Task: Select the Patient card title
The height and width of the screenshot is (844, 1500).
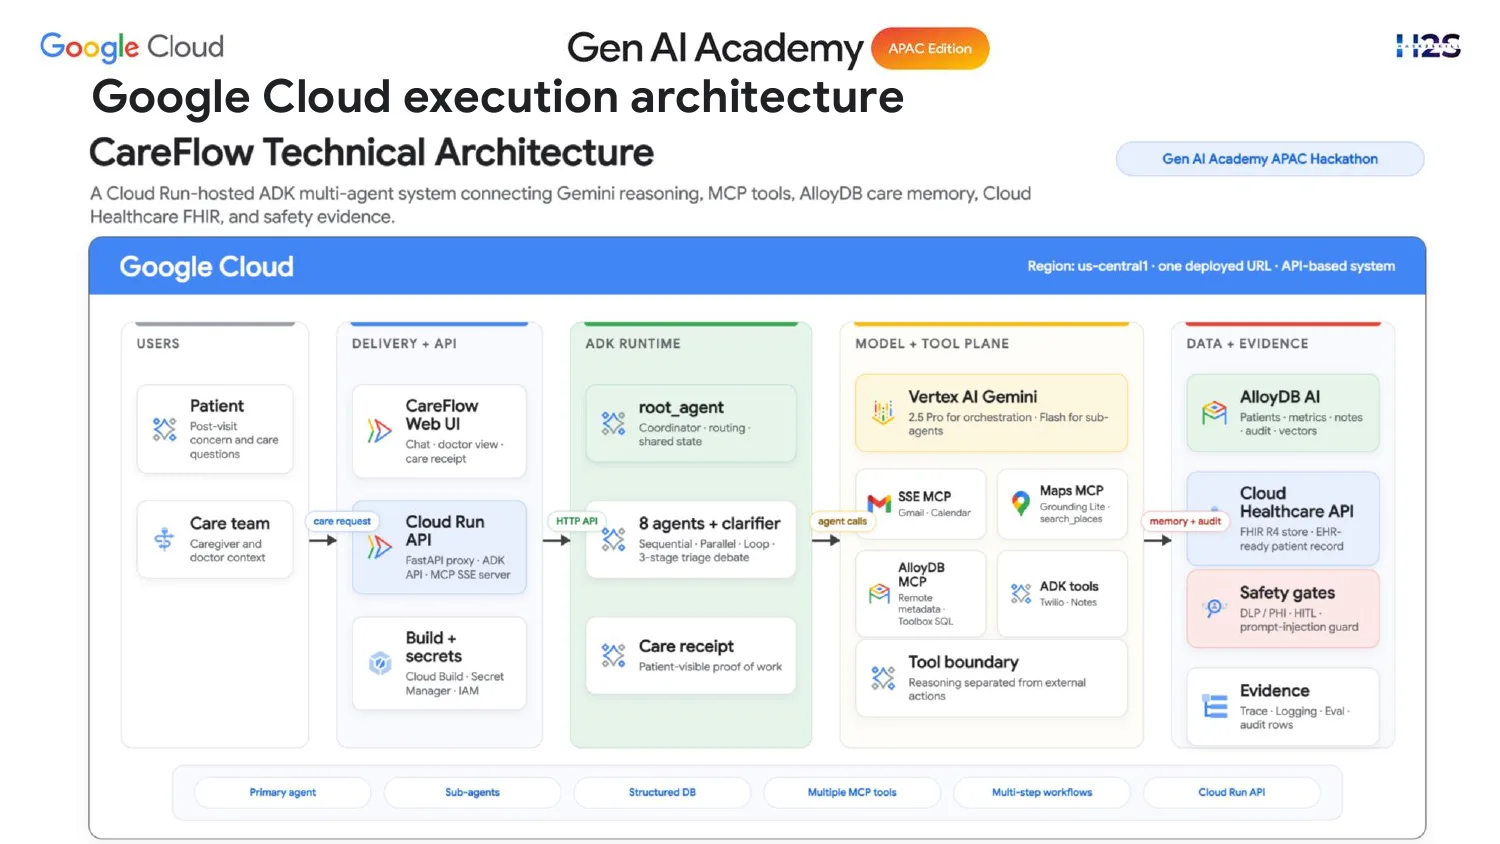Action: pos(217,406)
